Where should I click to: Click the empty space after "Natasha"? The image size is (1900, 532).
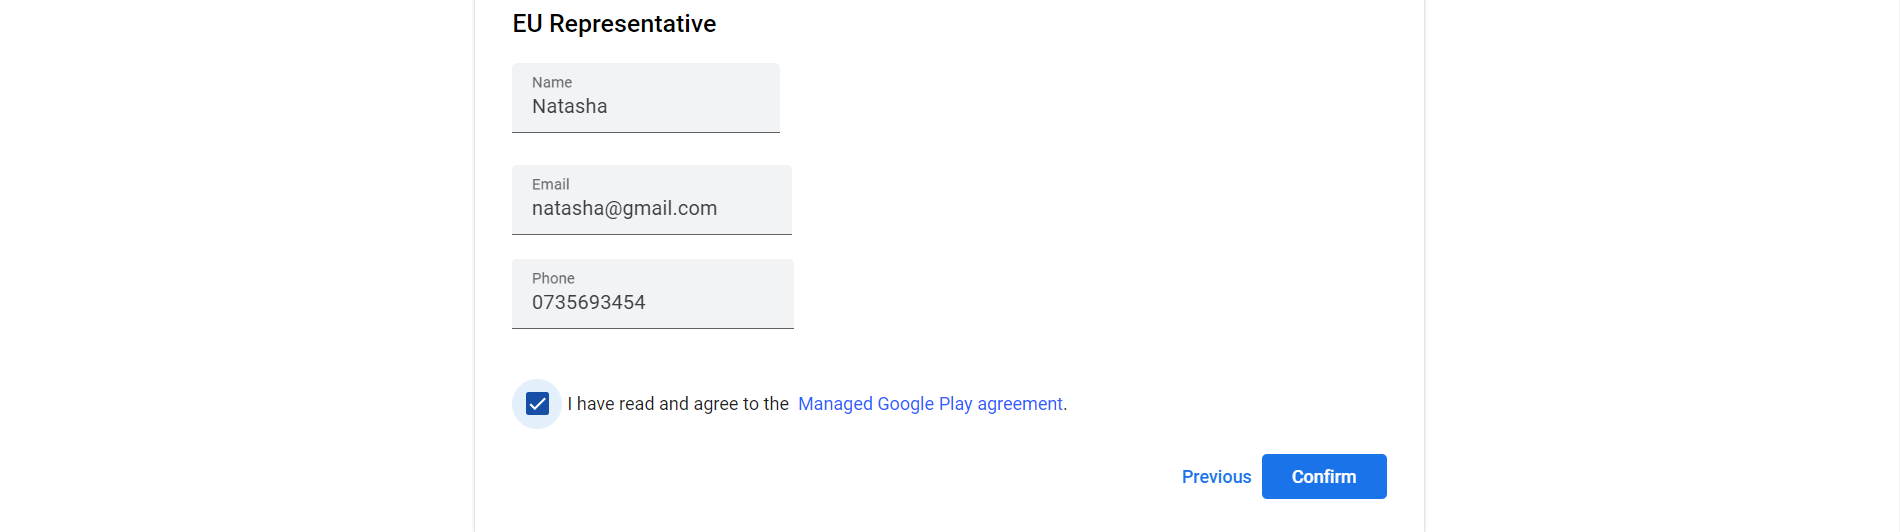[x=700, y=107]
